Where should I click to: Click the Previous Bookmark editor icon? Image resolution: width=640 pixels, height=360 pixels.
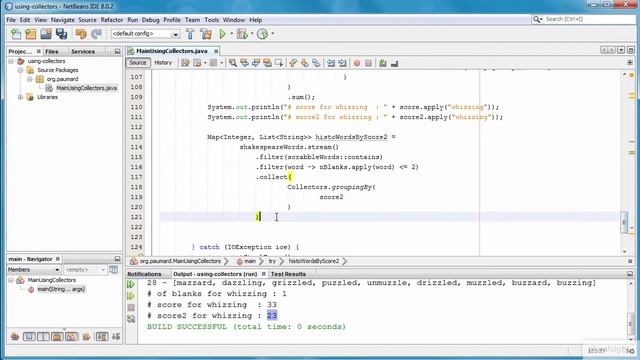coord(293,63)
